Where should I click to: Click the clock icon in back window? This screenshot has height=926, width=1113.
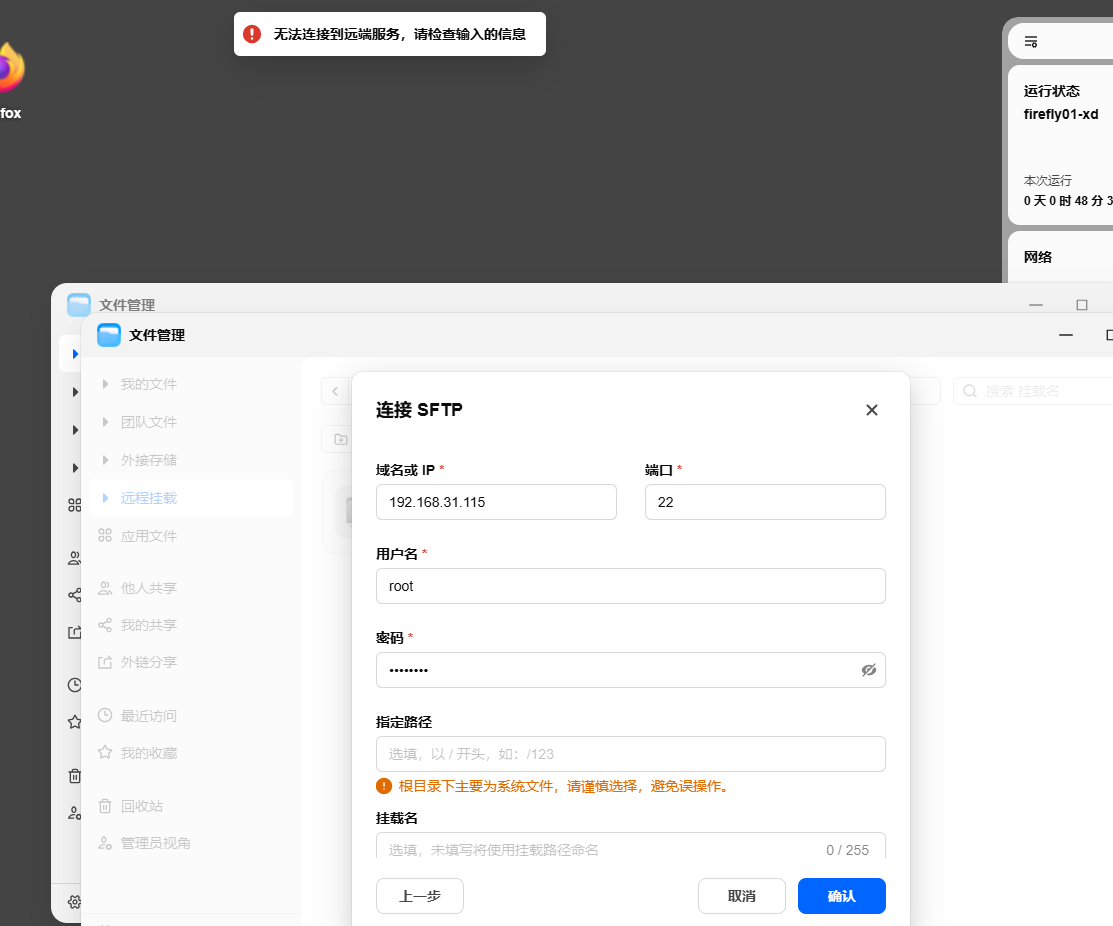[74, 685]
